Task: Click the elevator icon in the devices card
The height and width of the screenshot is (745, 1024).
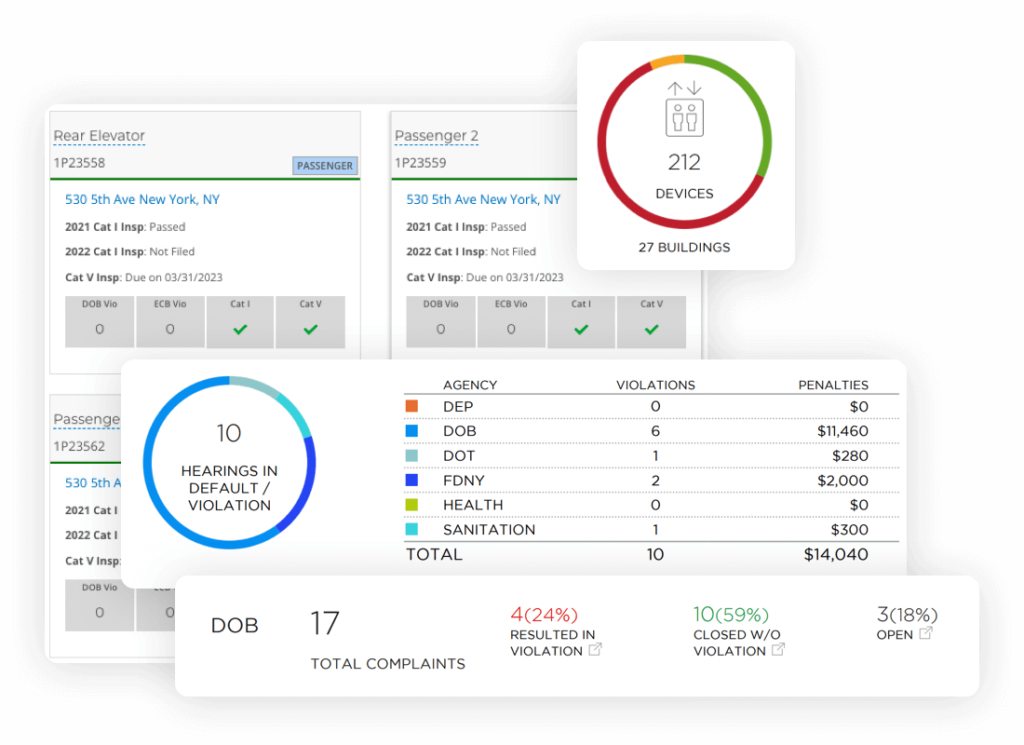Action: [x=685, y=110]
